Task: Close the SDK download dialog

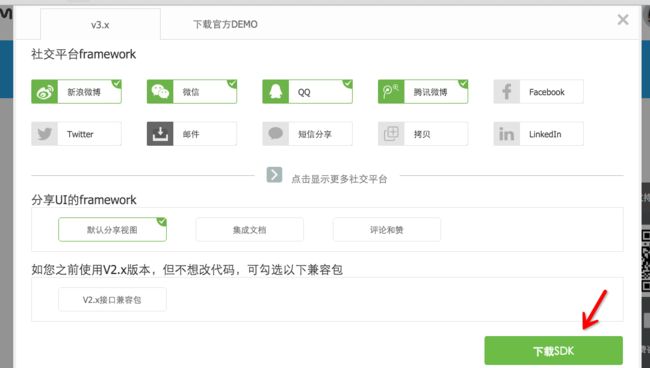Action: click(623, 19)
